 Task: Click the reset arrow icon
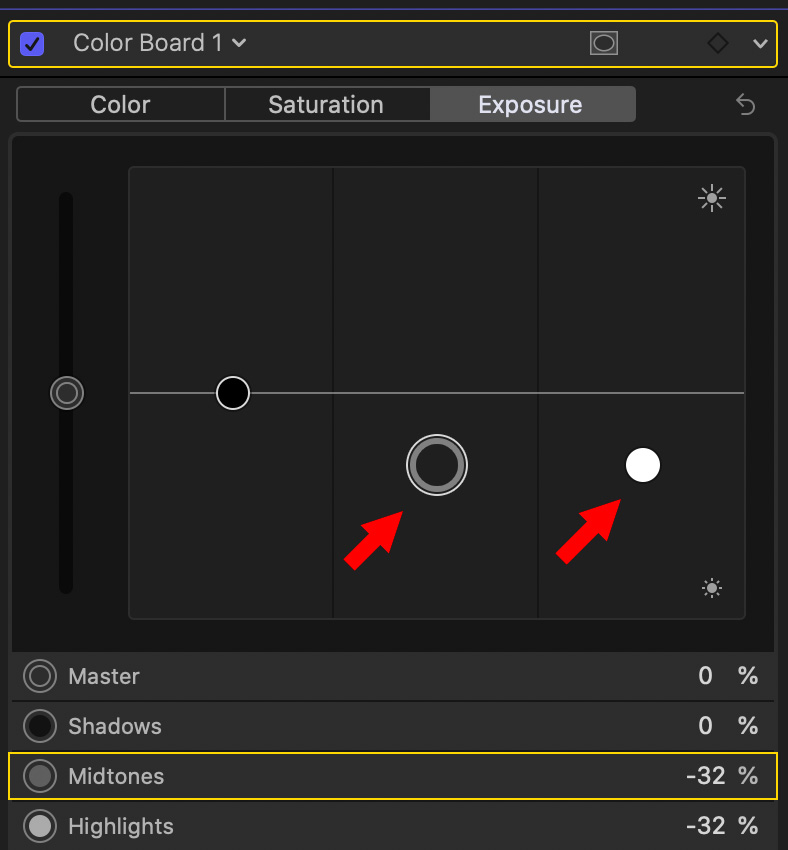click(x=745, y=104)
